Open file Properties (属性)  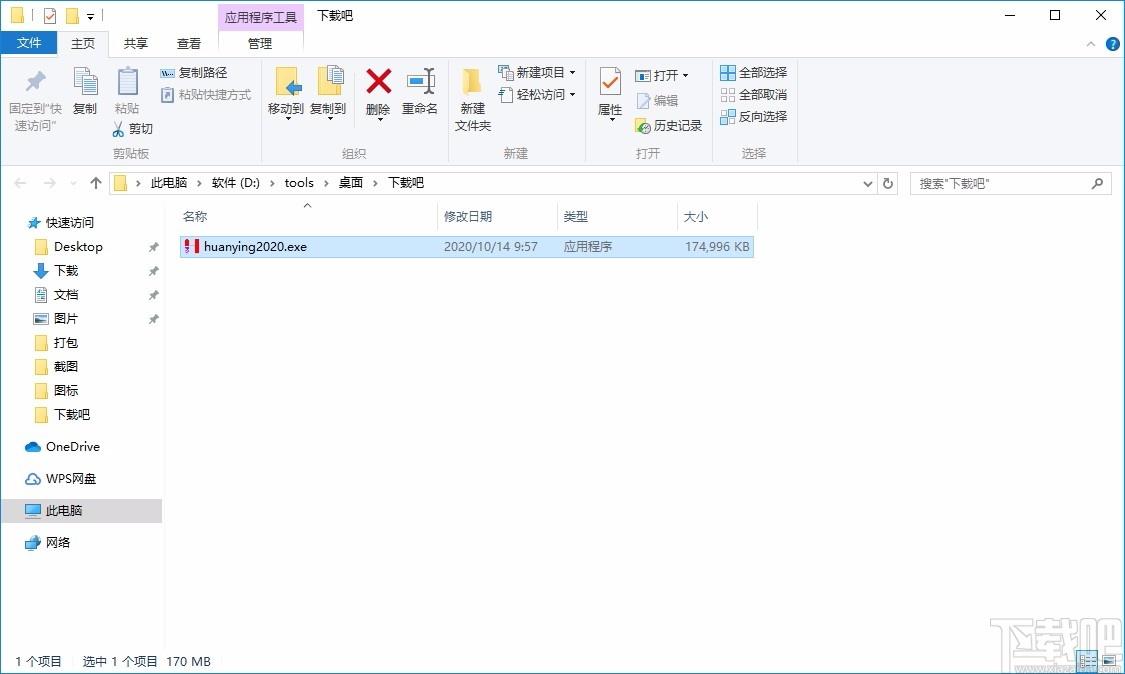pos(610,93)
